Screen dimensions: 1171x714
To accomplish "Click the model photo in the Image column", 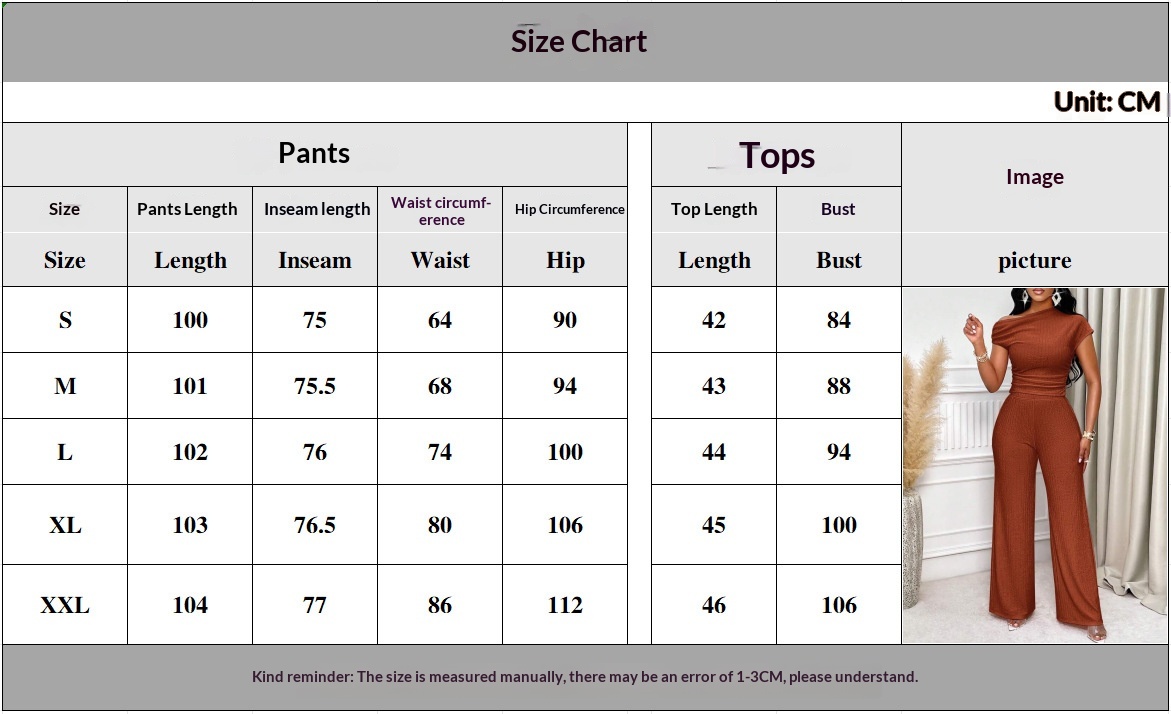I will [1034, 465].
